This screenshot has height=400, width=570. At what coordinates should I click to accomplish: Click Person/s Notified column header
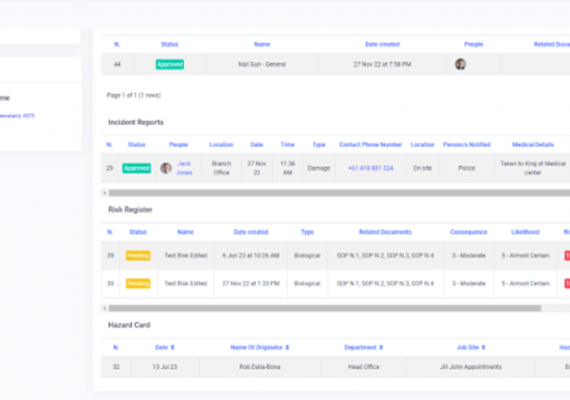click(x=466, y=145)
